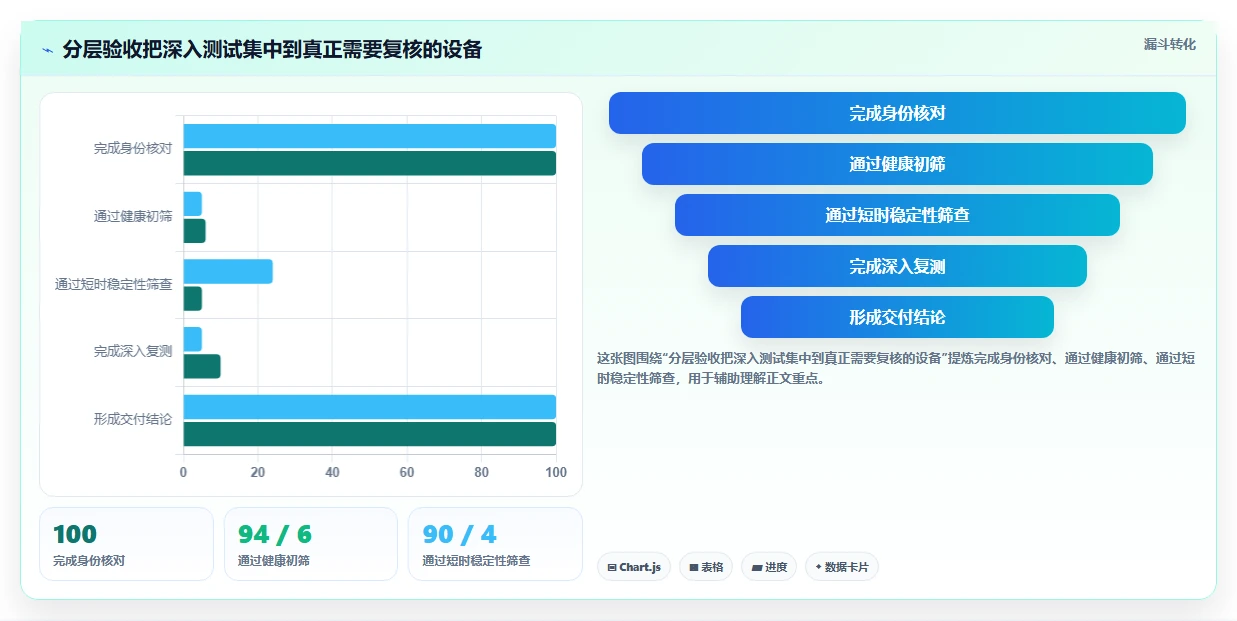Viewport: 1237px width, 621px height.
Task: Click the dark green bar for 通过健康初筛
Action: point(194,231)
